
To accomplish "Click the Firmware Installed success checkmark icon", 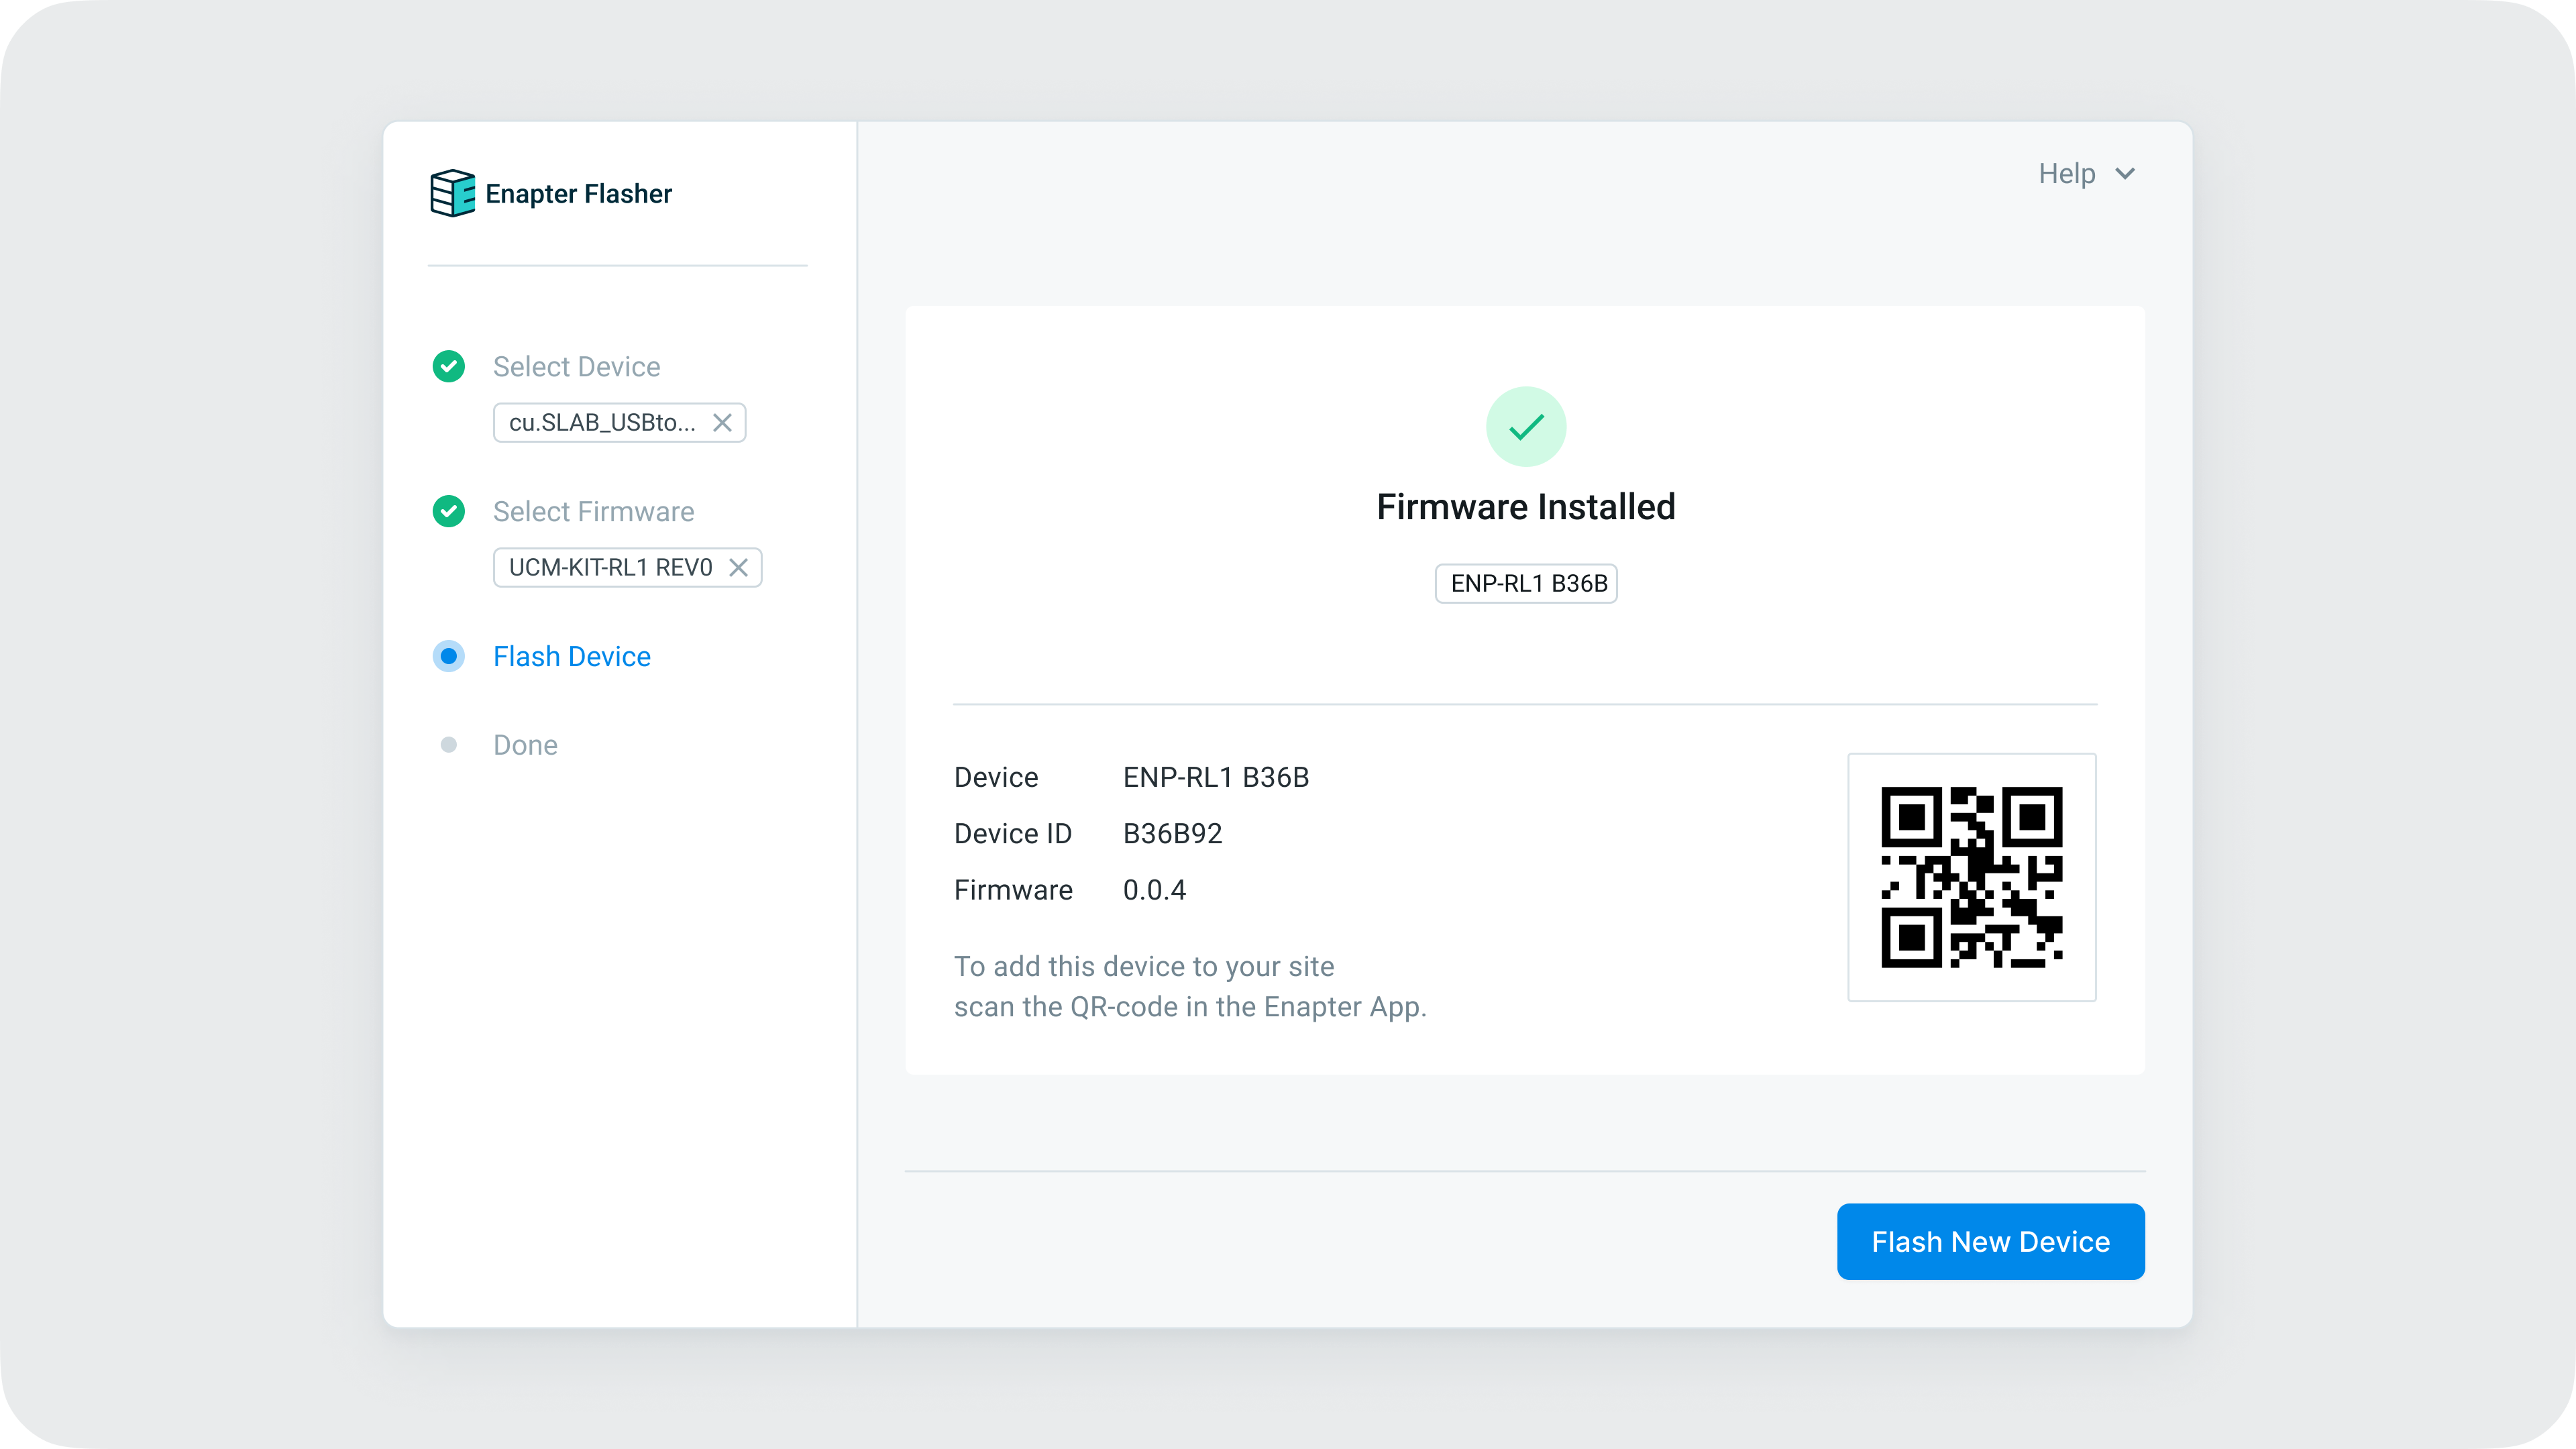I will [x=1525, y=427].
